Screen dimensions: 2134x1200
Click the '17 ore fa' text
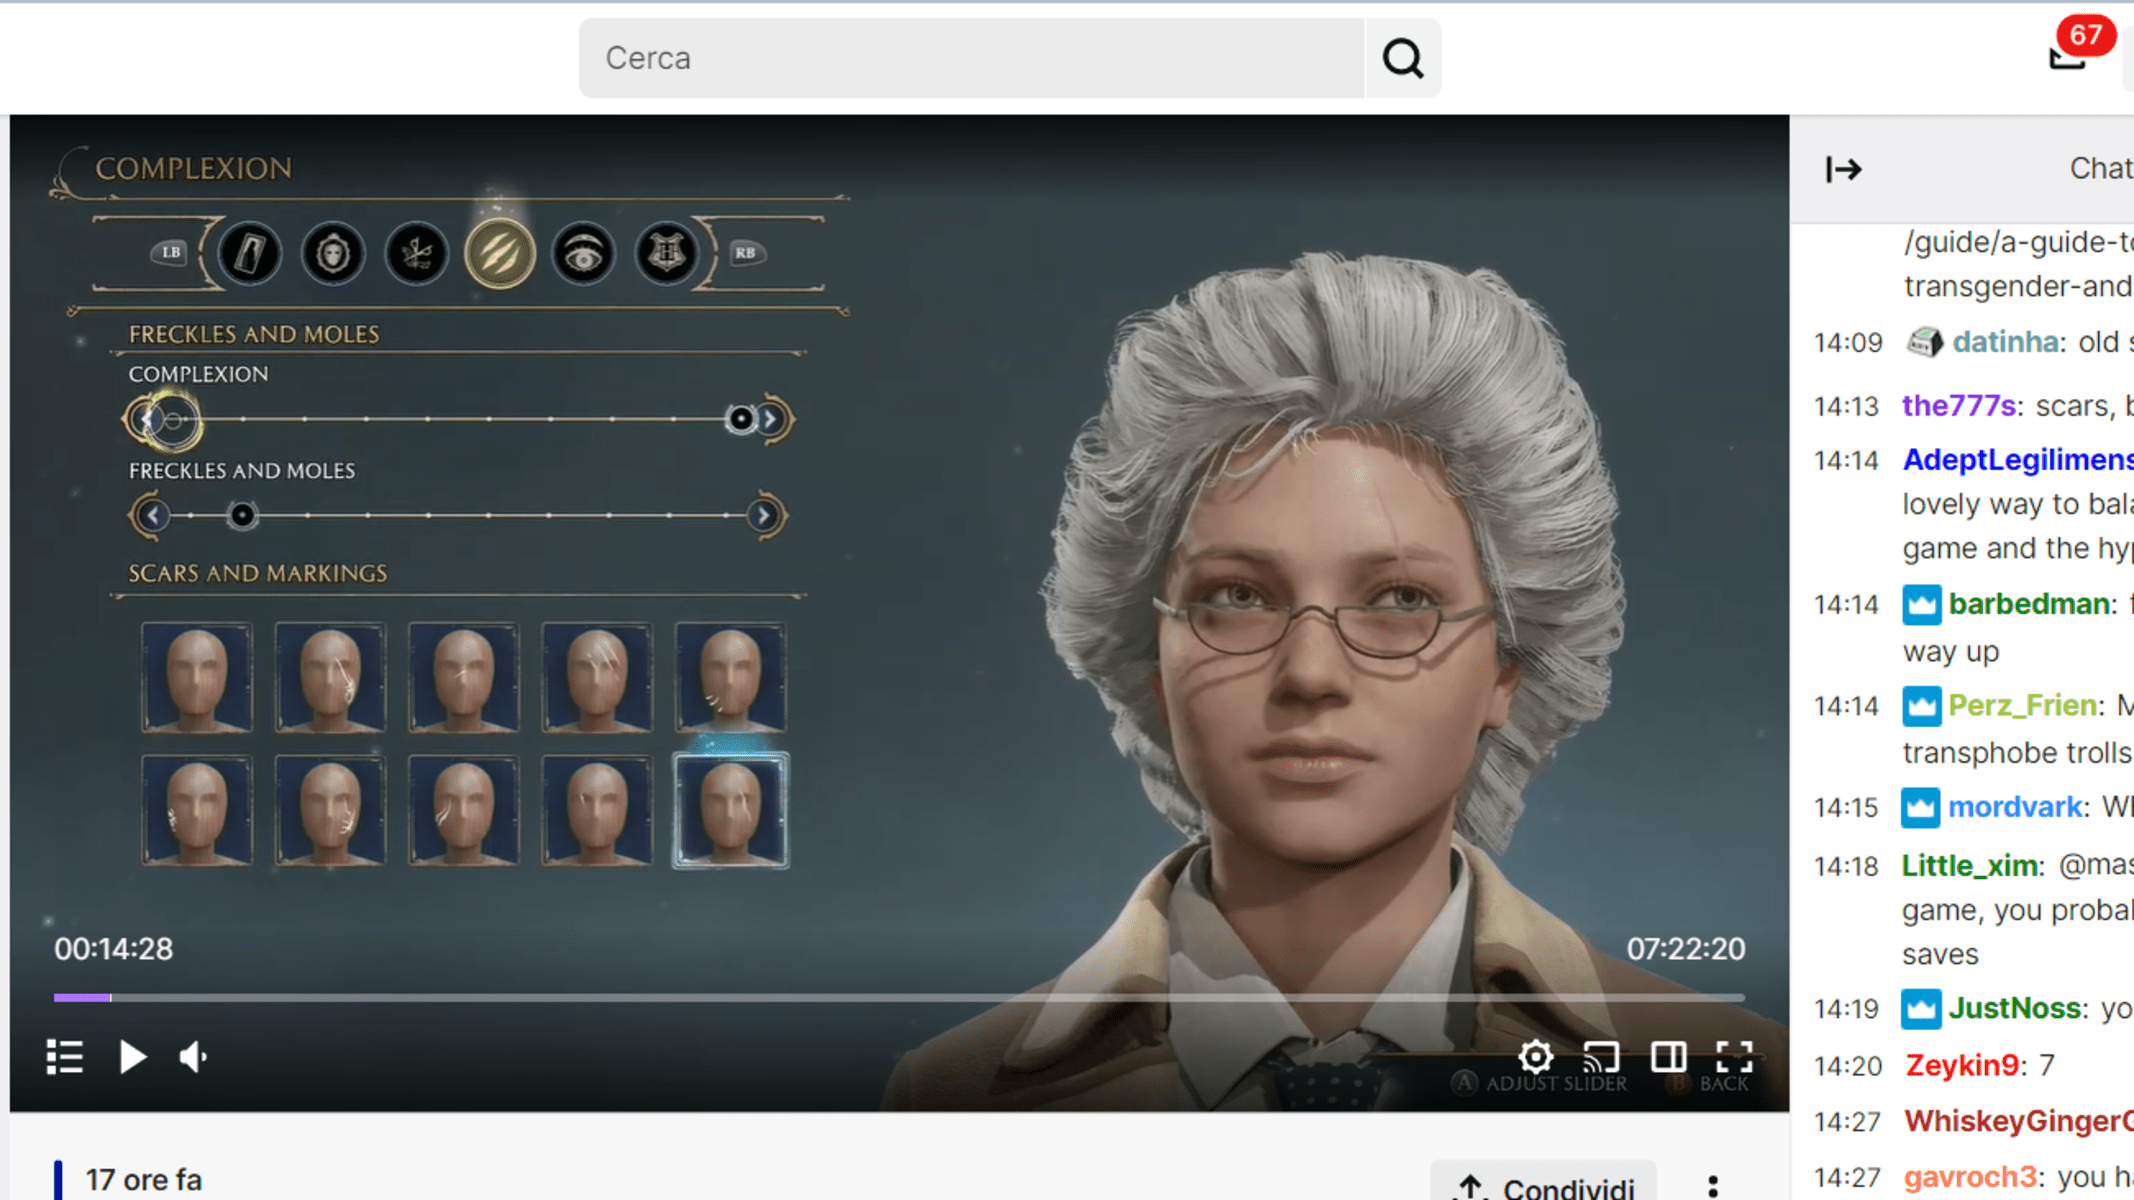click(144, 1180)
